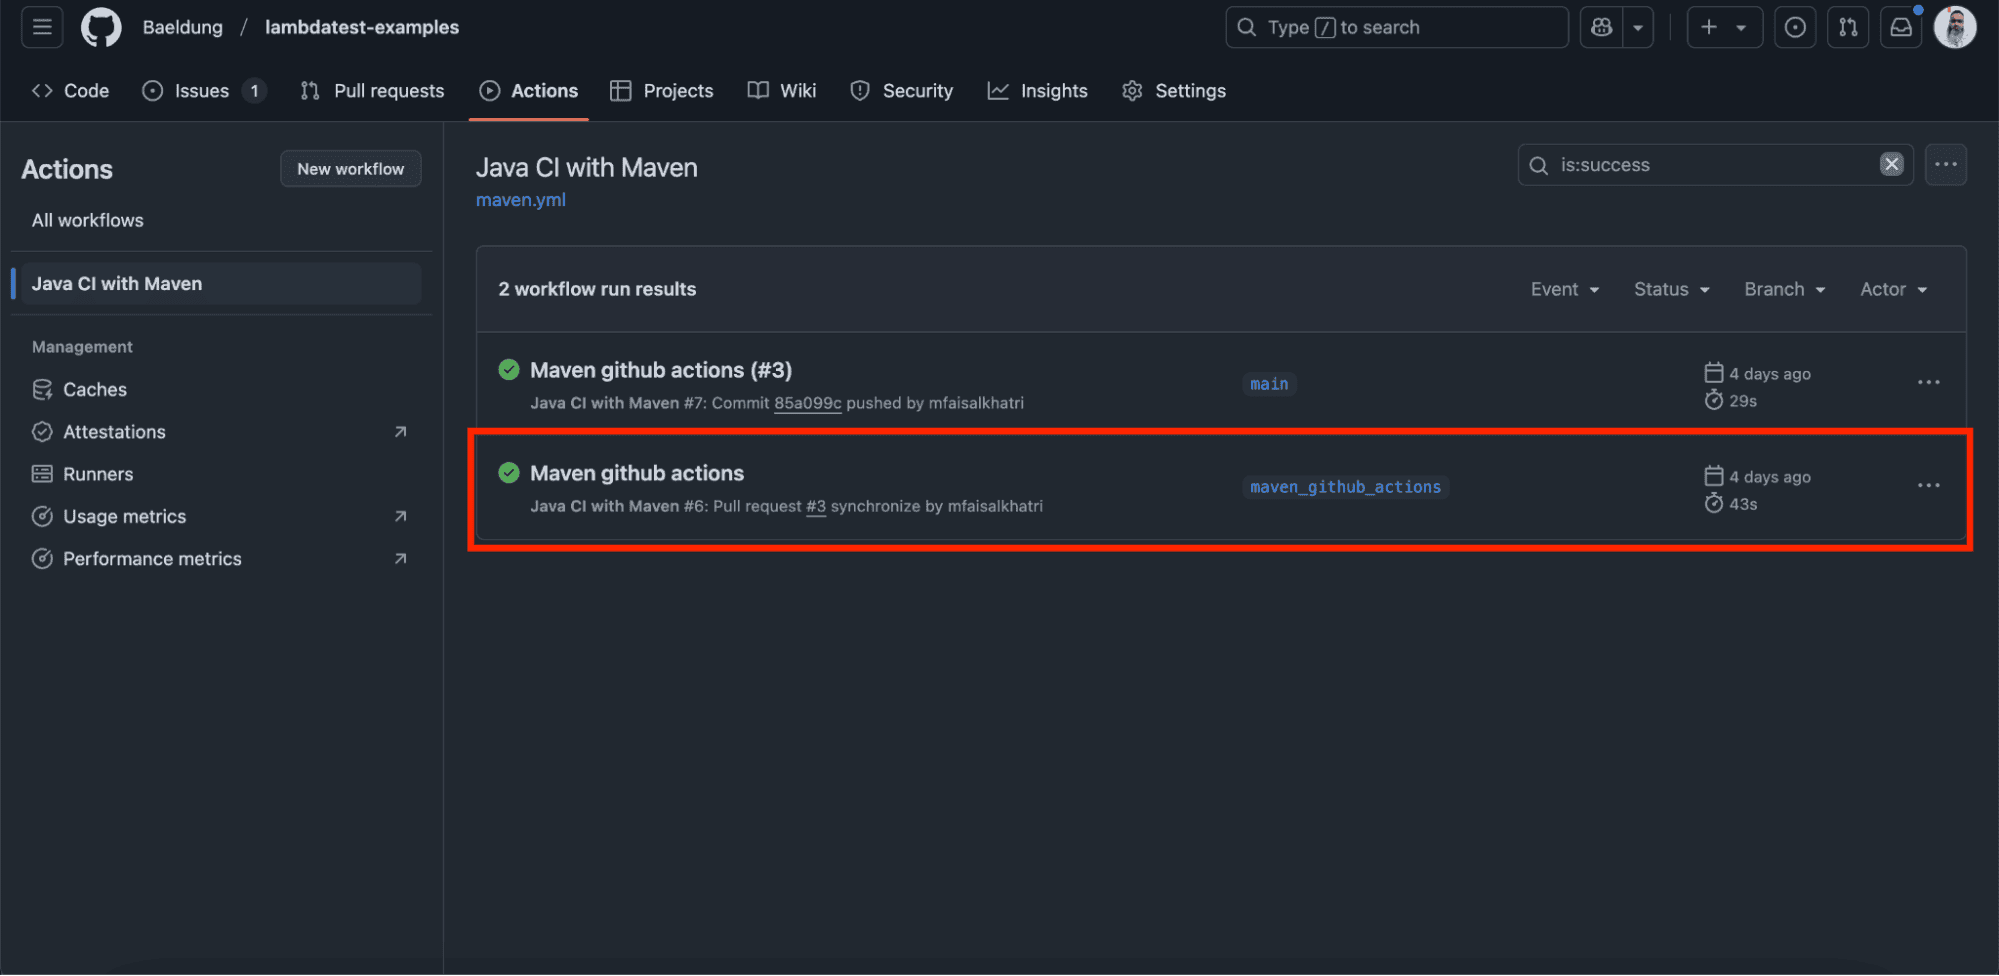Open the Copilot chat icon

pos(1602,27)
